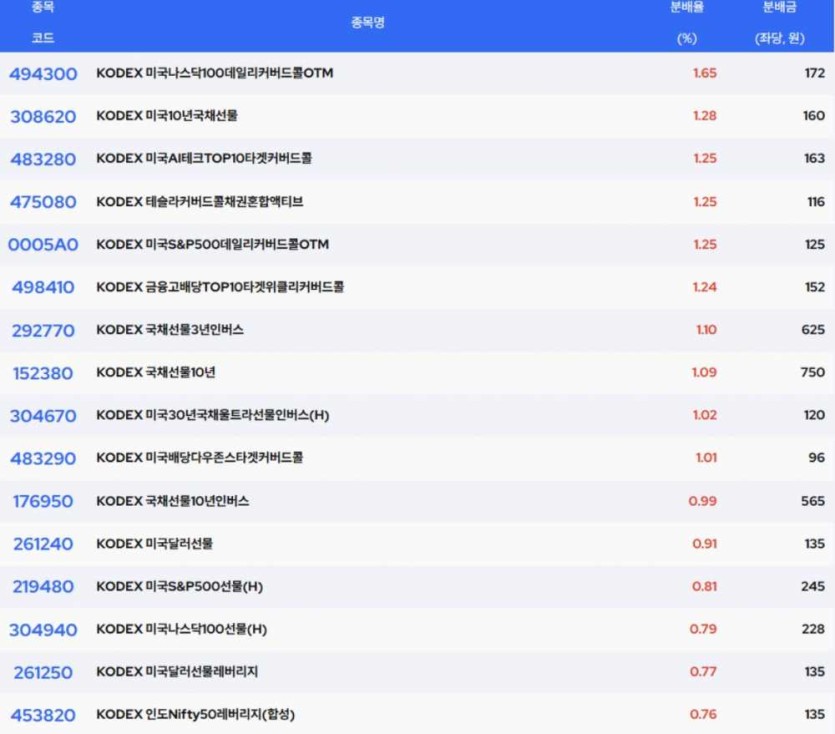Open stock code 498410
The width and height of the screenshot is (835, 734).
pos(43,288)
